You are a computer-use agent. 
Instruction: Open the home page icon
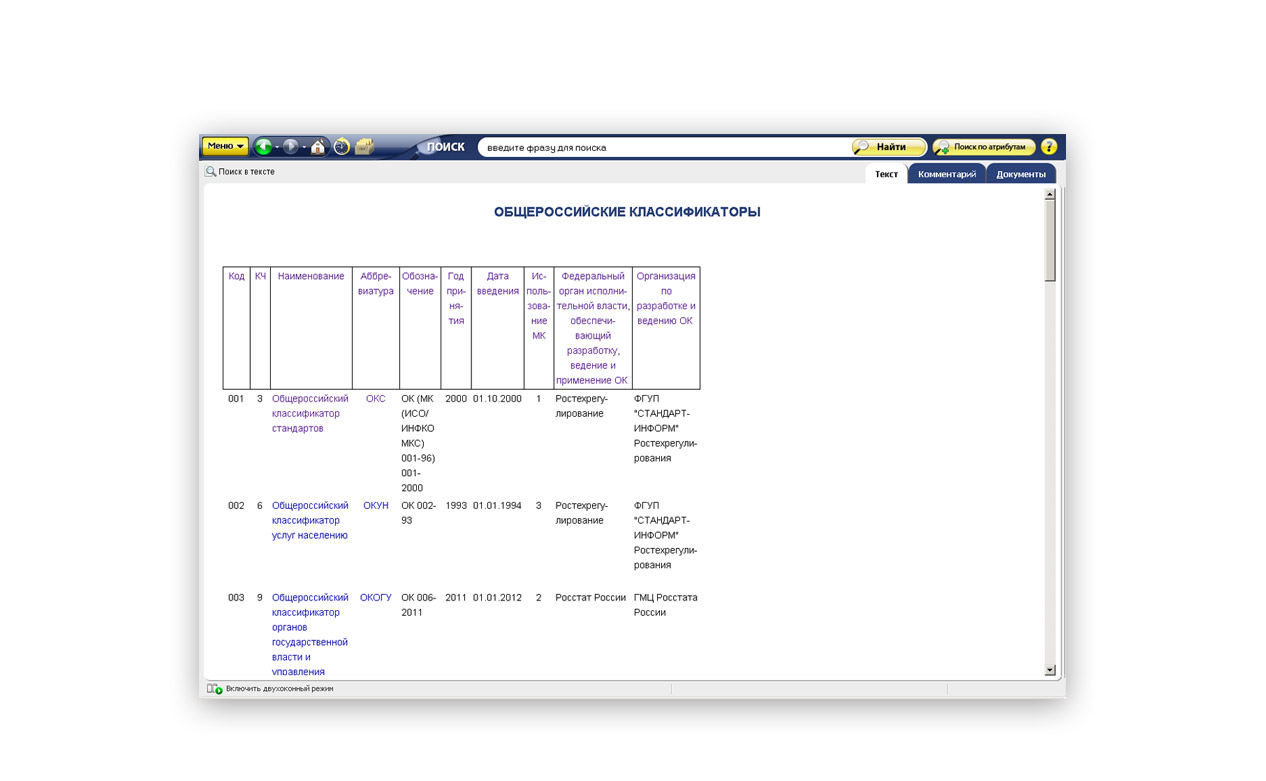point(318,147)
